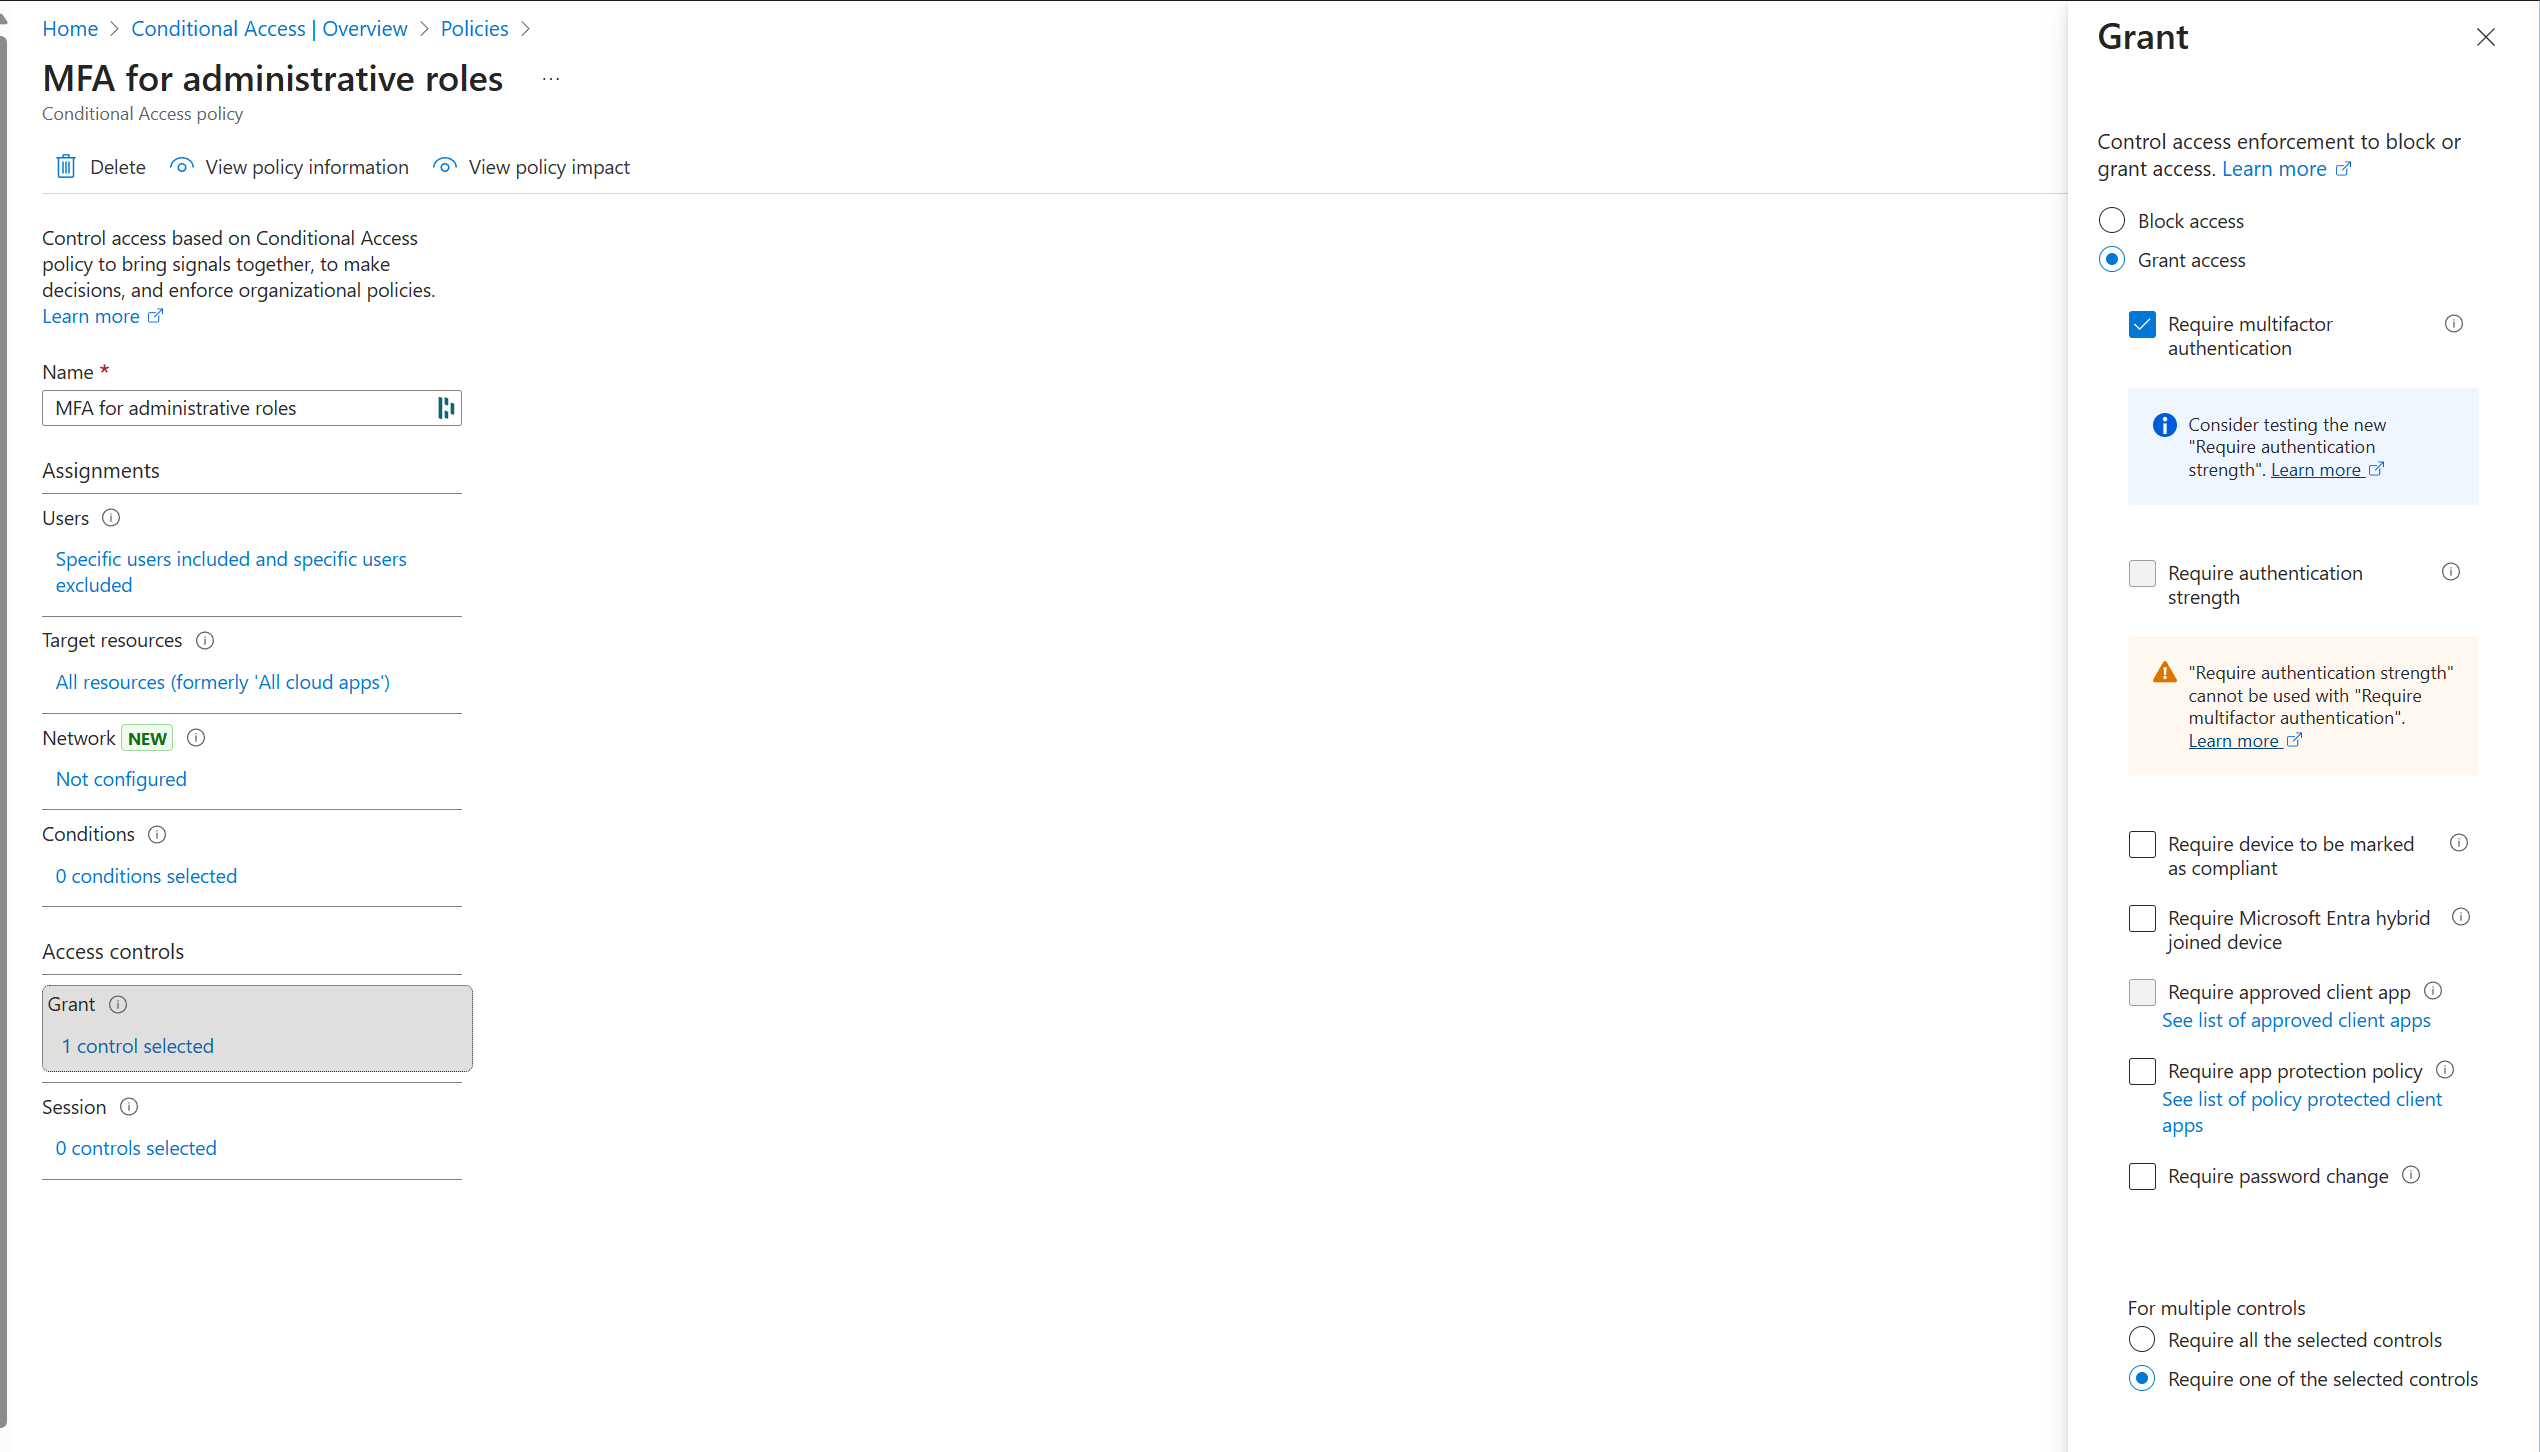Click the View policy information eye icon
The image size is (2540, 1452).
point(181,167)
